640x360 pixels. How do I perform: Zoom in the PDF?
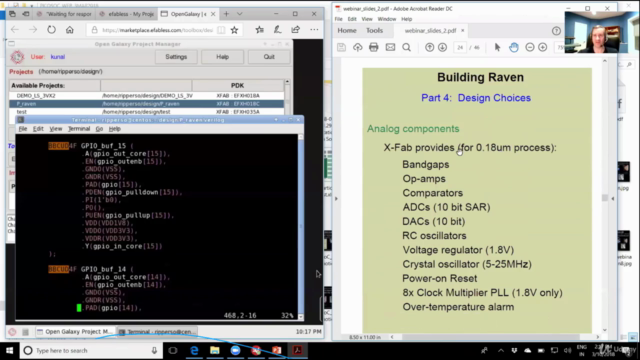pyautogui.click(x=542, y=47)
